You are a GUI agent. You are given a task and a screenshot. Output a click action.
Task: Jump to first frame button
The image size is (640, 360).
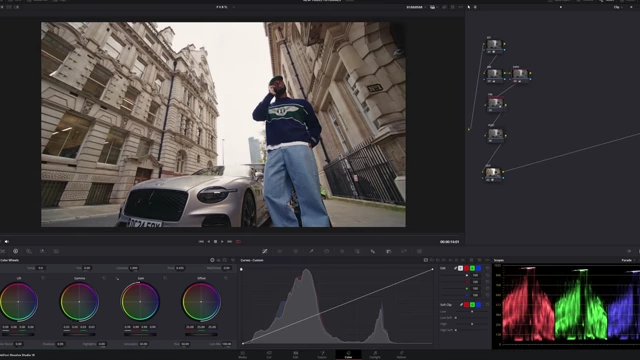201,242
